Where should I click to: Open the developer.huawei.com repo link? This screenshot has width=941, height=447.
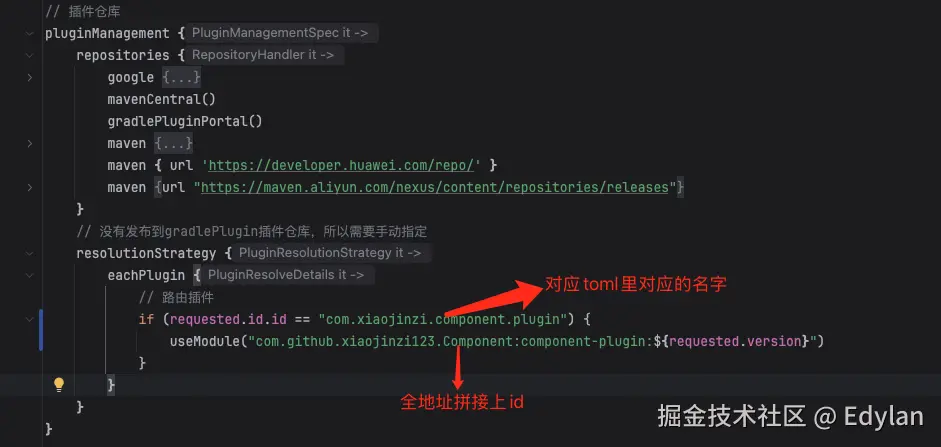[x=341, y=166]
